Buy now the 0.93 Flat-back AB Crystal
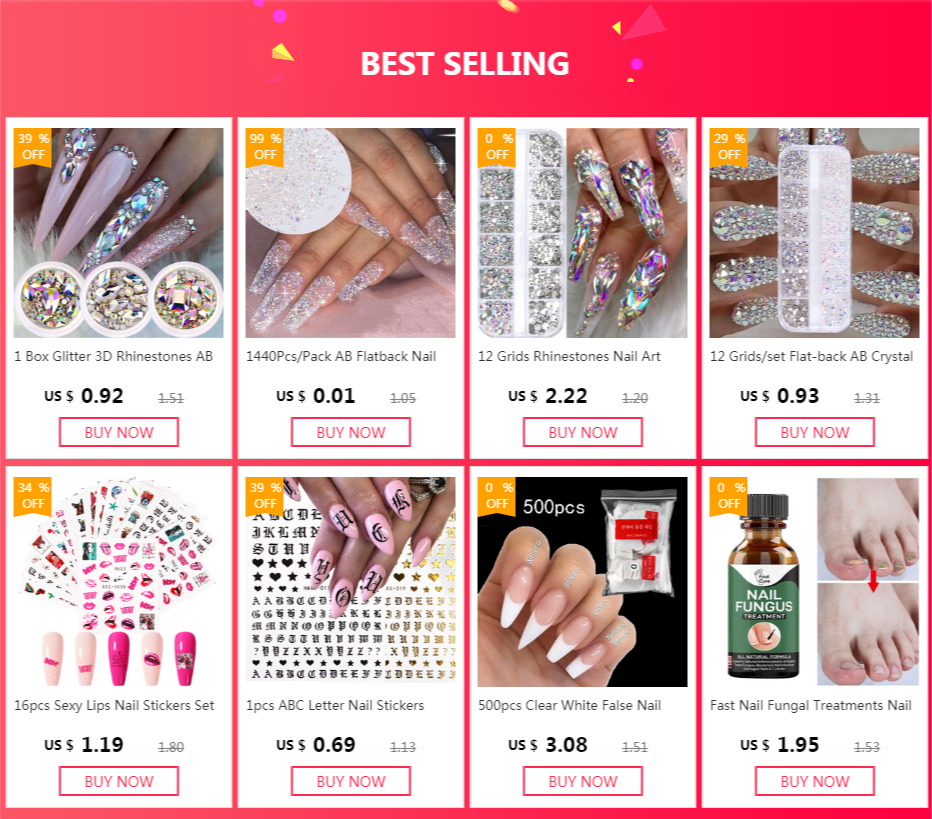The height and width of the screenshot is (819, 932). 814,432
